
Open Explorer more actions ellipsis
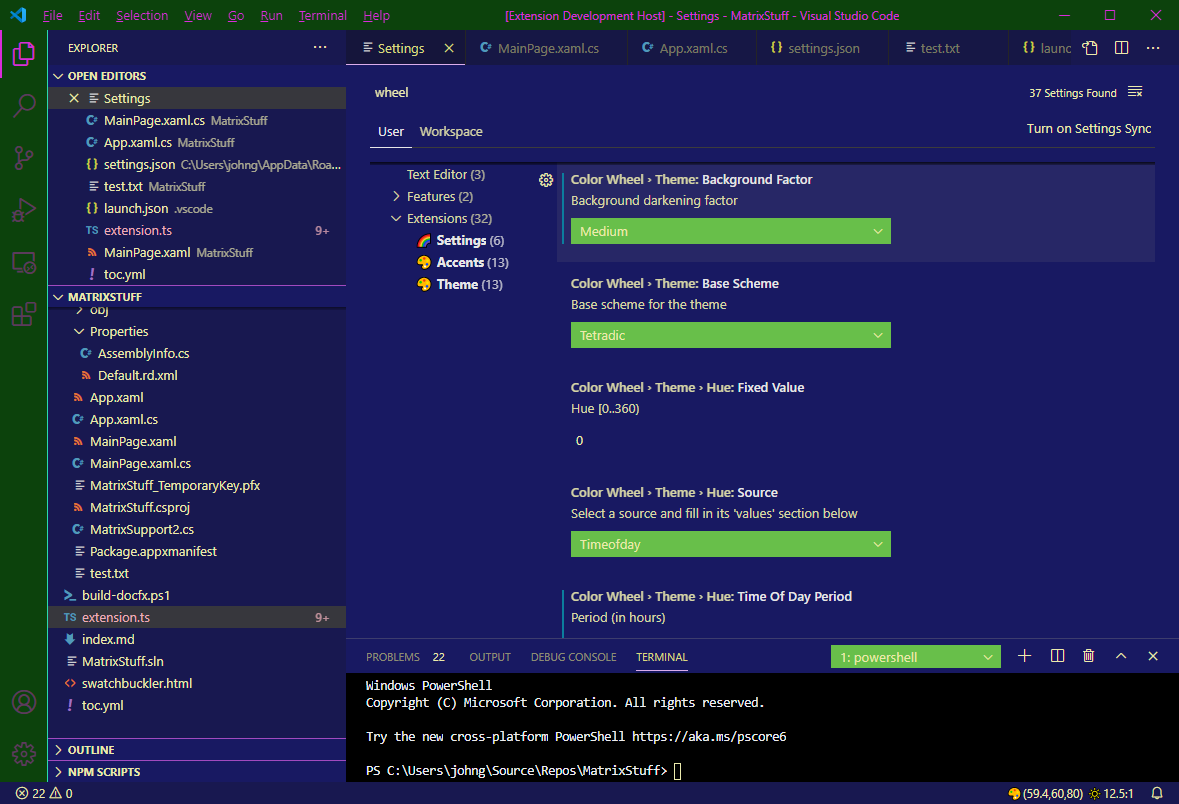(320, 47)
